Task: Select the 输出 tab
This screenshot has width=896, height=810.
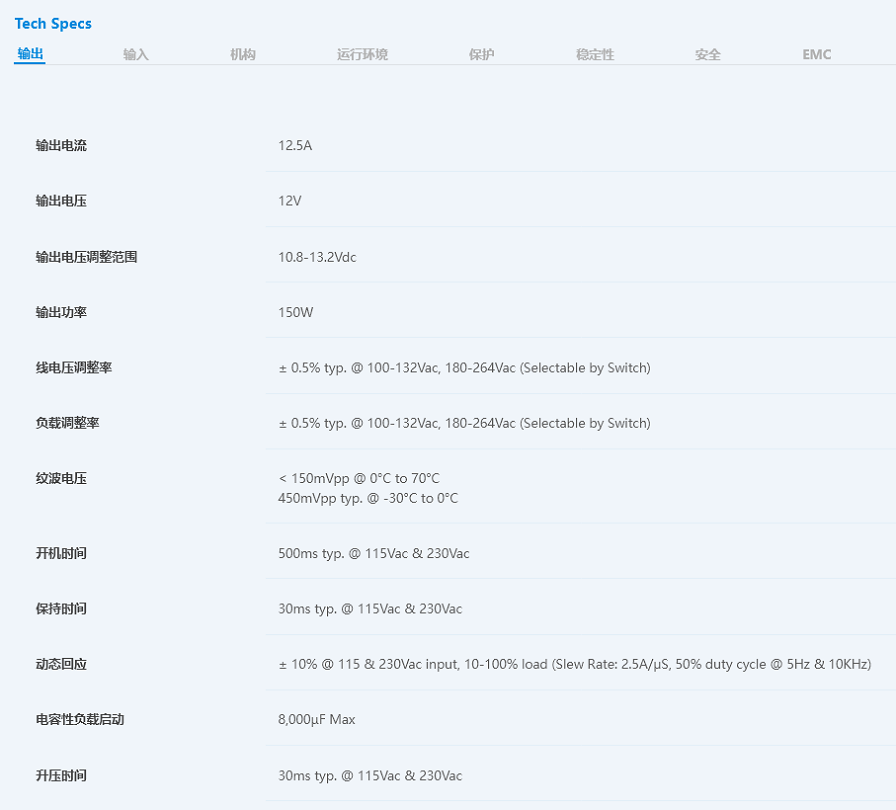Action: [30, 54]
